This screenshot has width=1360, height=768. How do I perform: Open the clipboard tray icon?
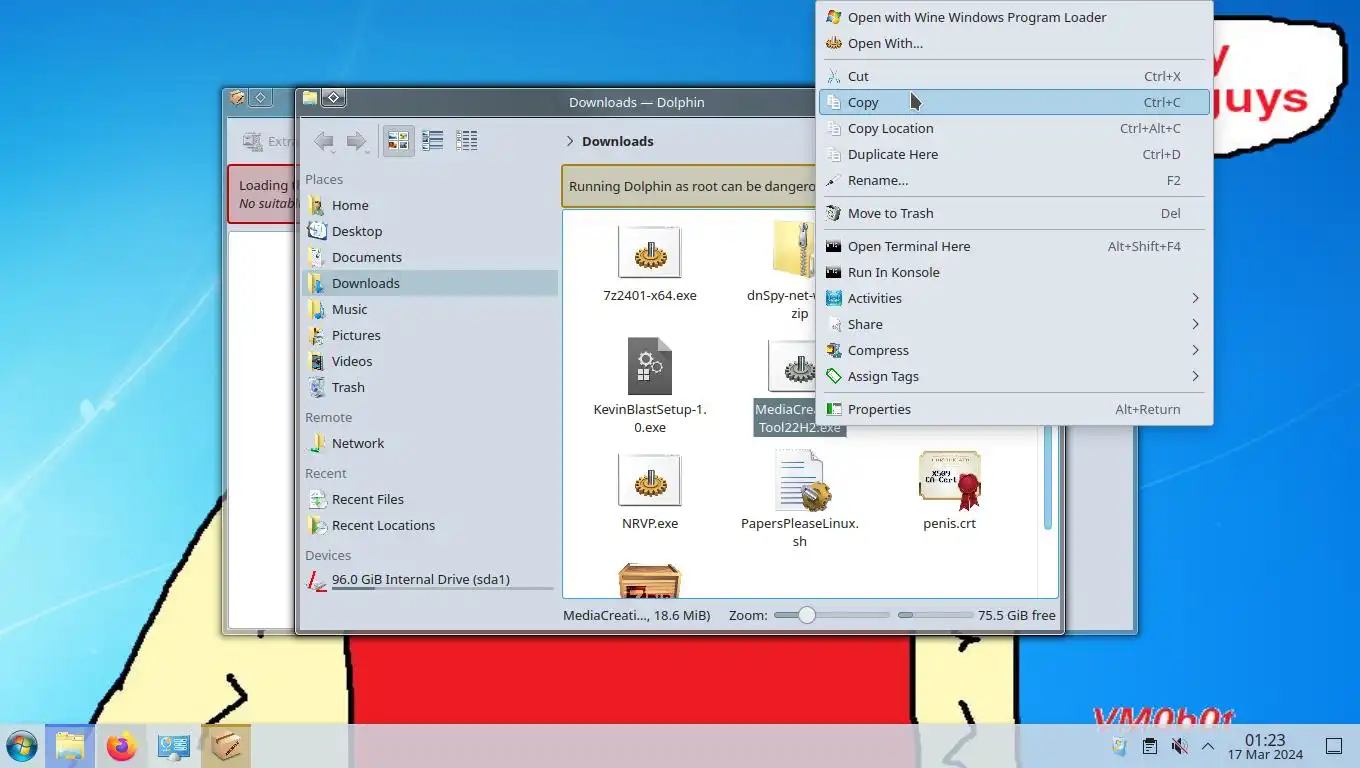point(1150,746)
